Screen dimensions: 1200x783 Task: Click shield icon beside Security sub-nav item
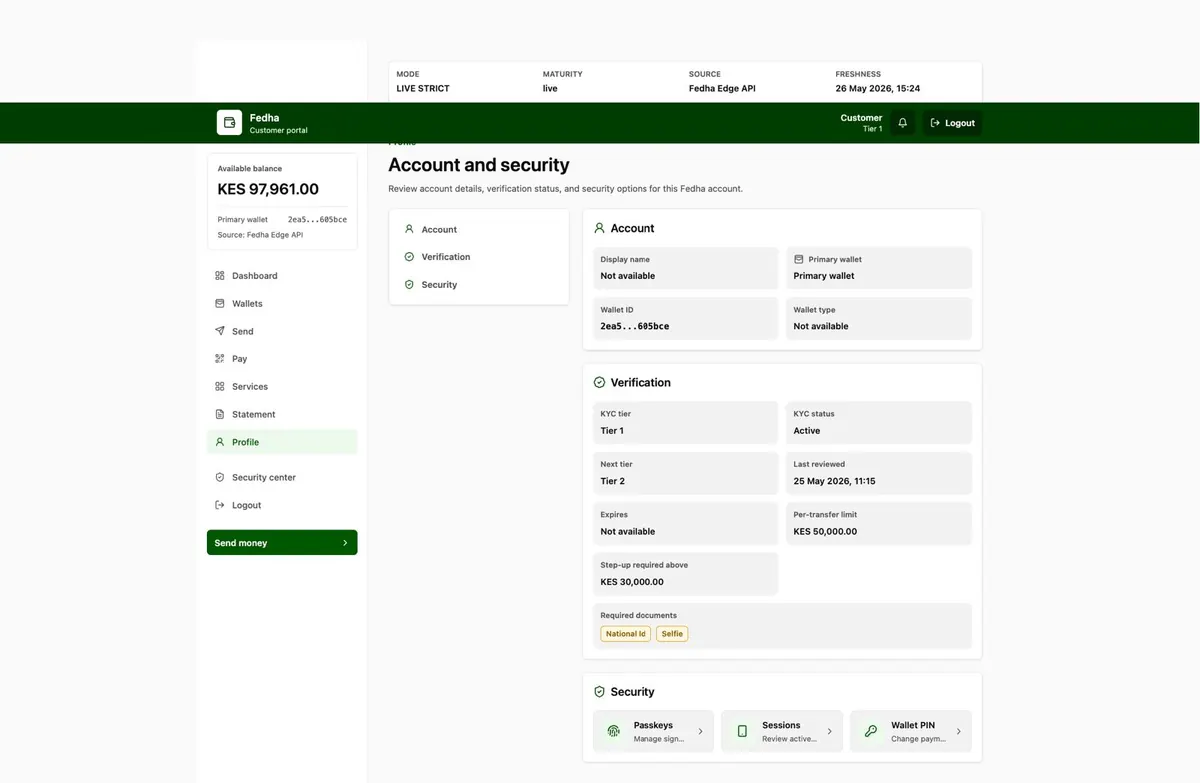[409, 285]
